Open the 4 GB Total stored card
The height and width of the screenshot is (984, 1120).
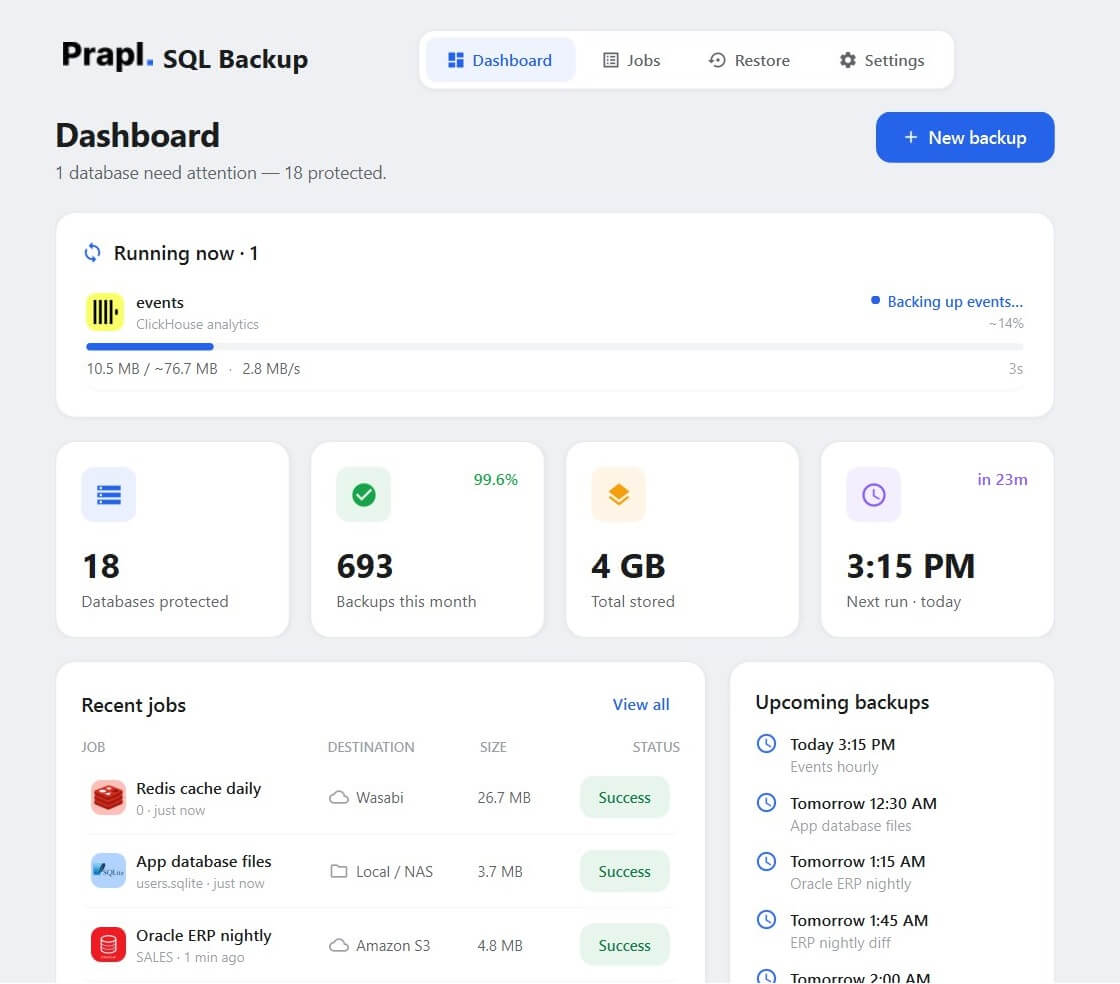(682, 539)
